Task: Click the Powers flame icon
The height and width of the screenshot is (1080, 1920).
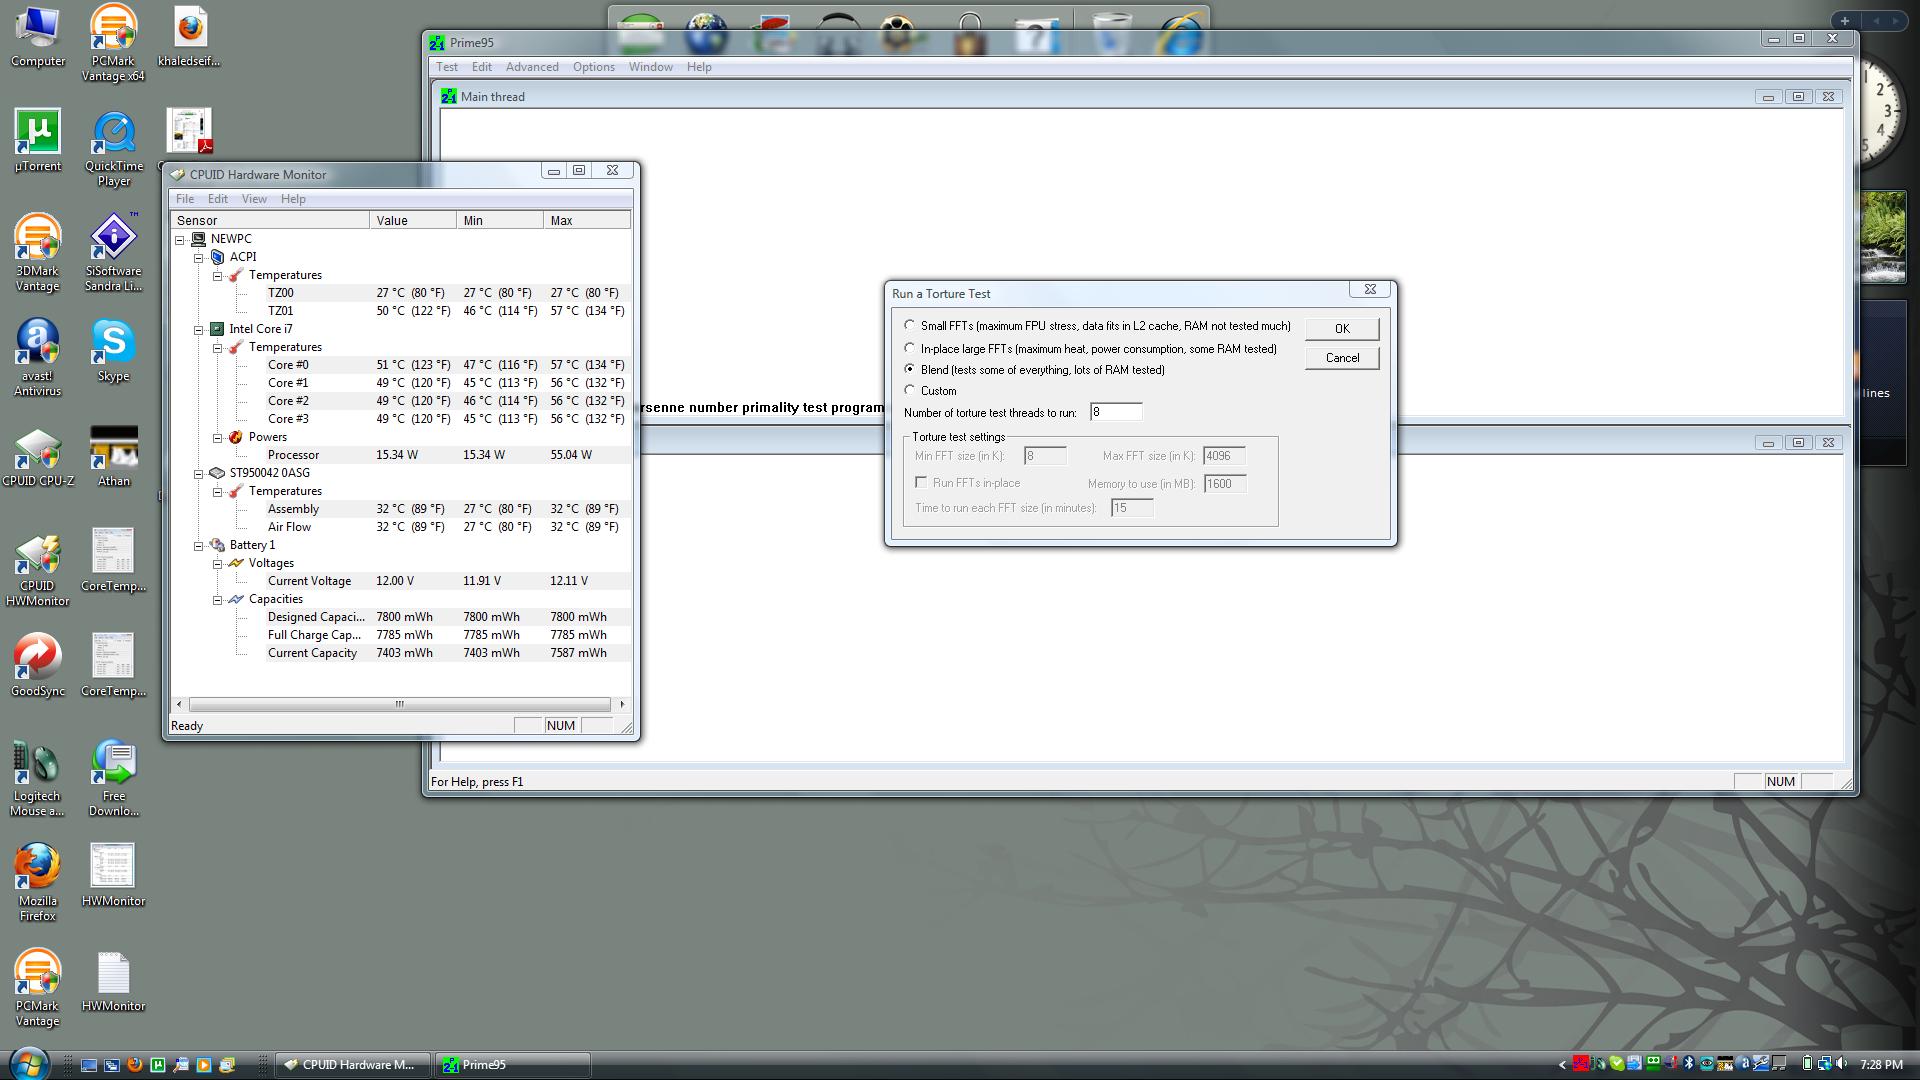Action: (236, 437)
